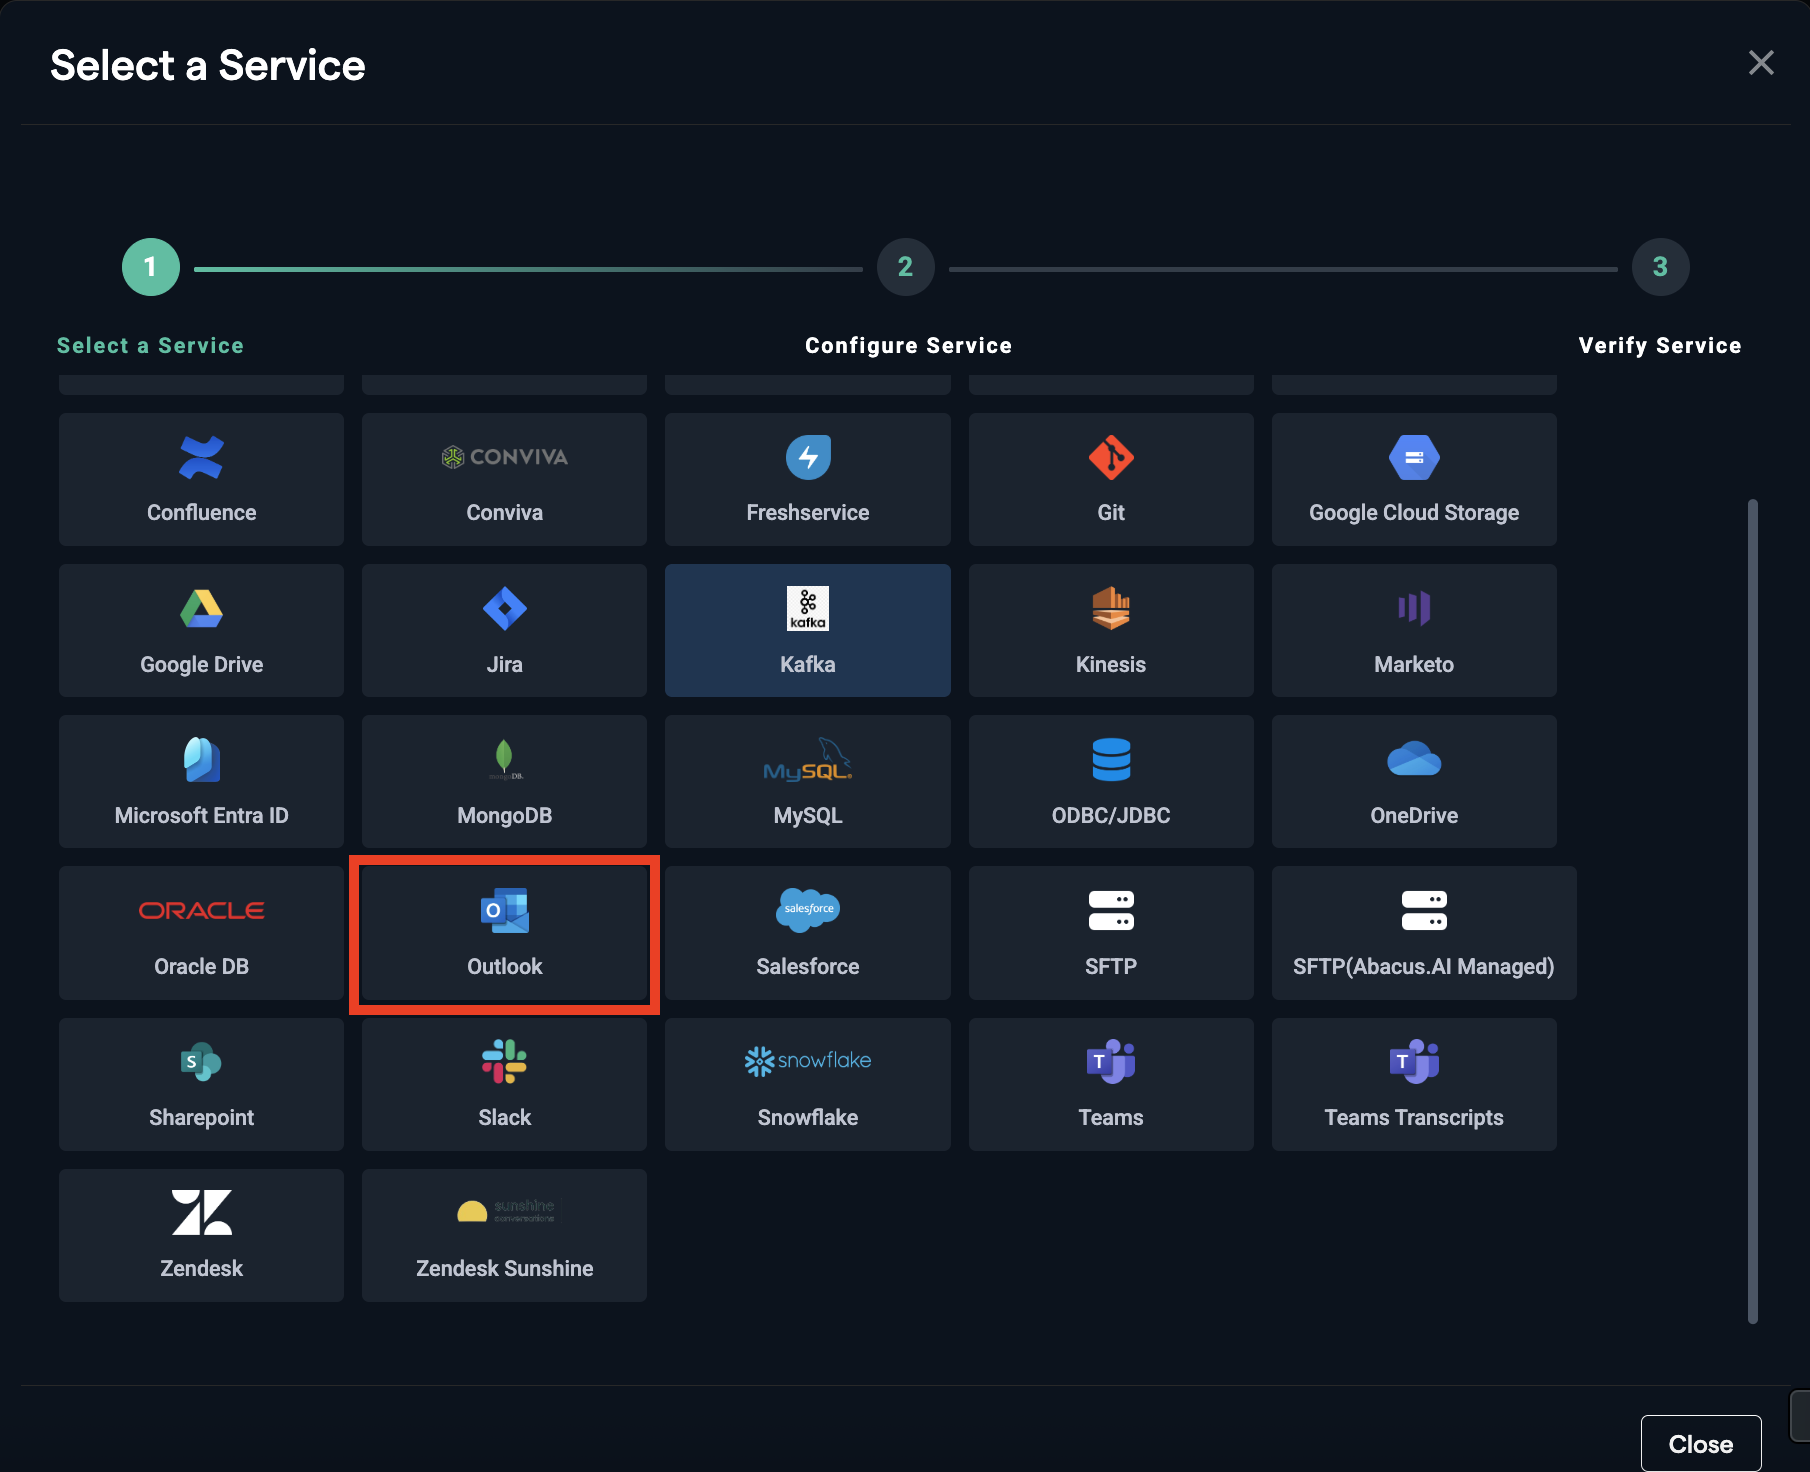The width and height of the screenshot is (1810, 1472).
Task: Choose the Salesforce cloud icon
Action: point(807,909)
